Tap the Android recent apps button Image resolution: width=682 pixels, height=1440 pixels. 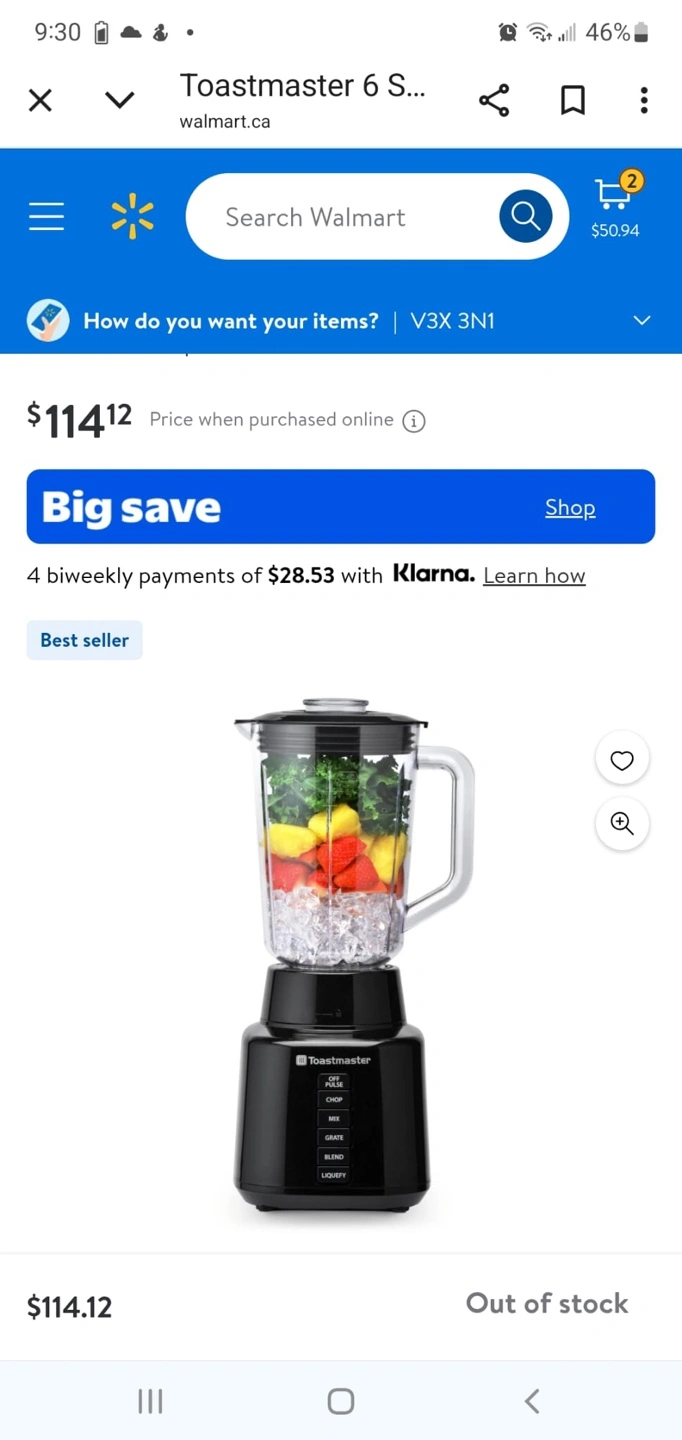[150, 1401]
